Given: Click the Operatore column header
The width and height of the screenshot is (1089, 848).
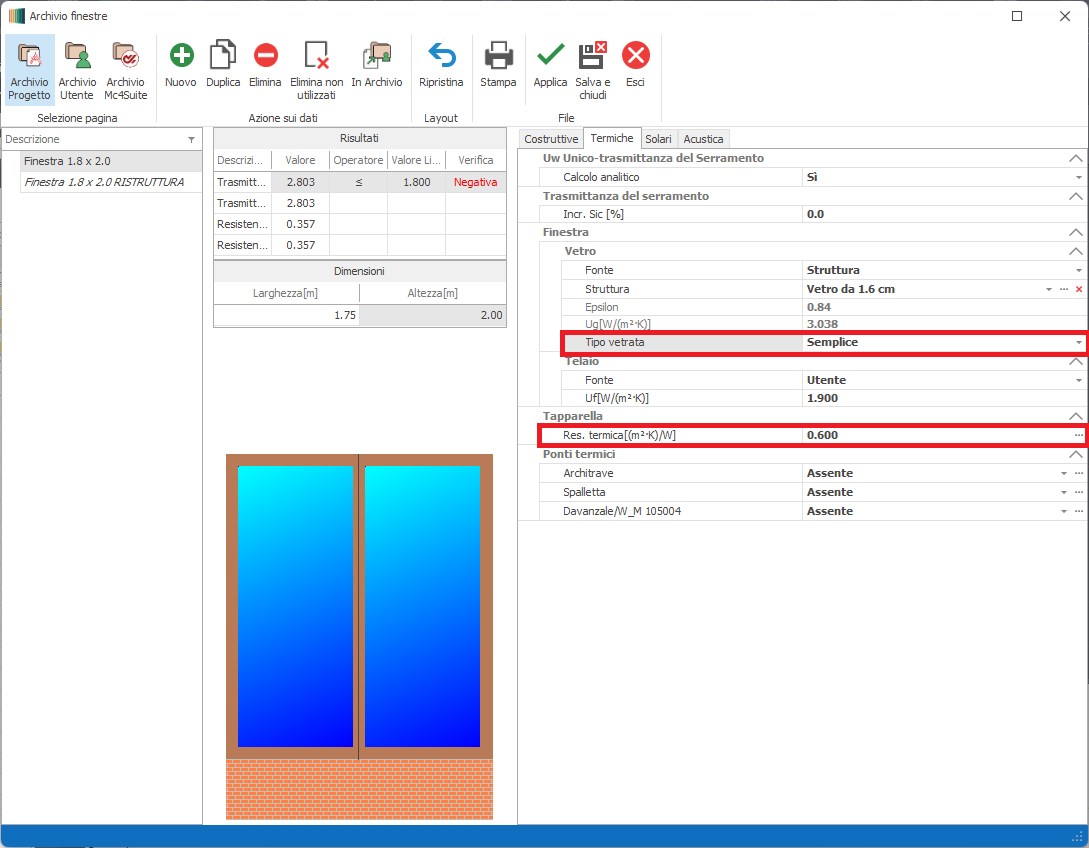Looking at the screenshot, I should (358, 160).
